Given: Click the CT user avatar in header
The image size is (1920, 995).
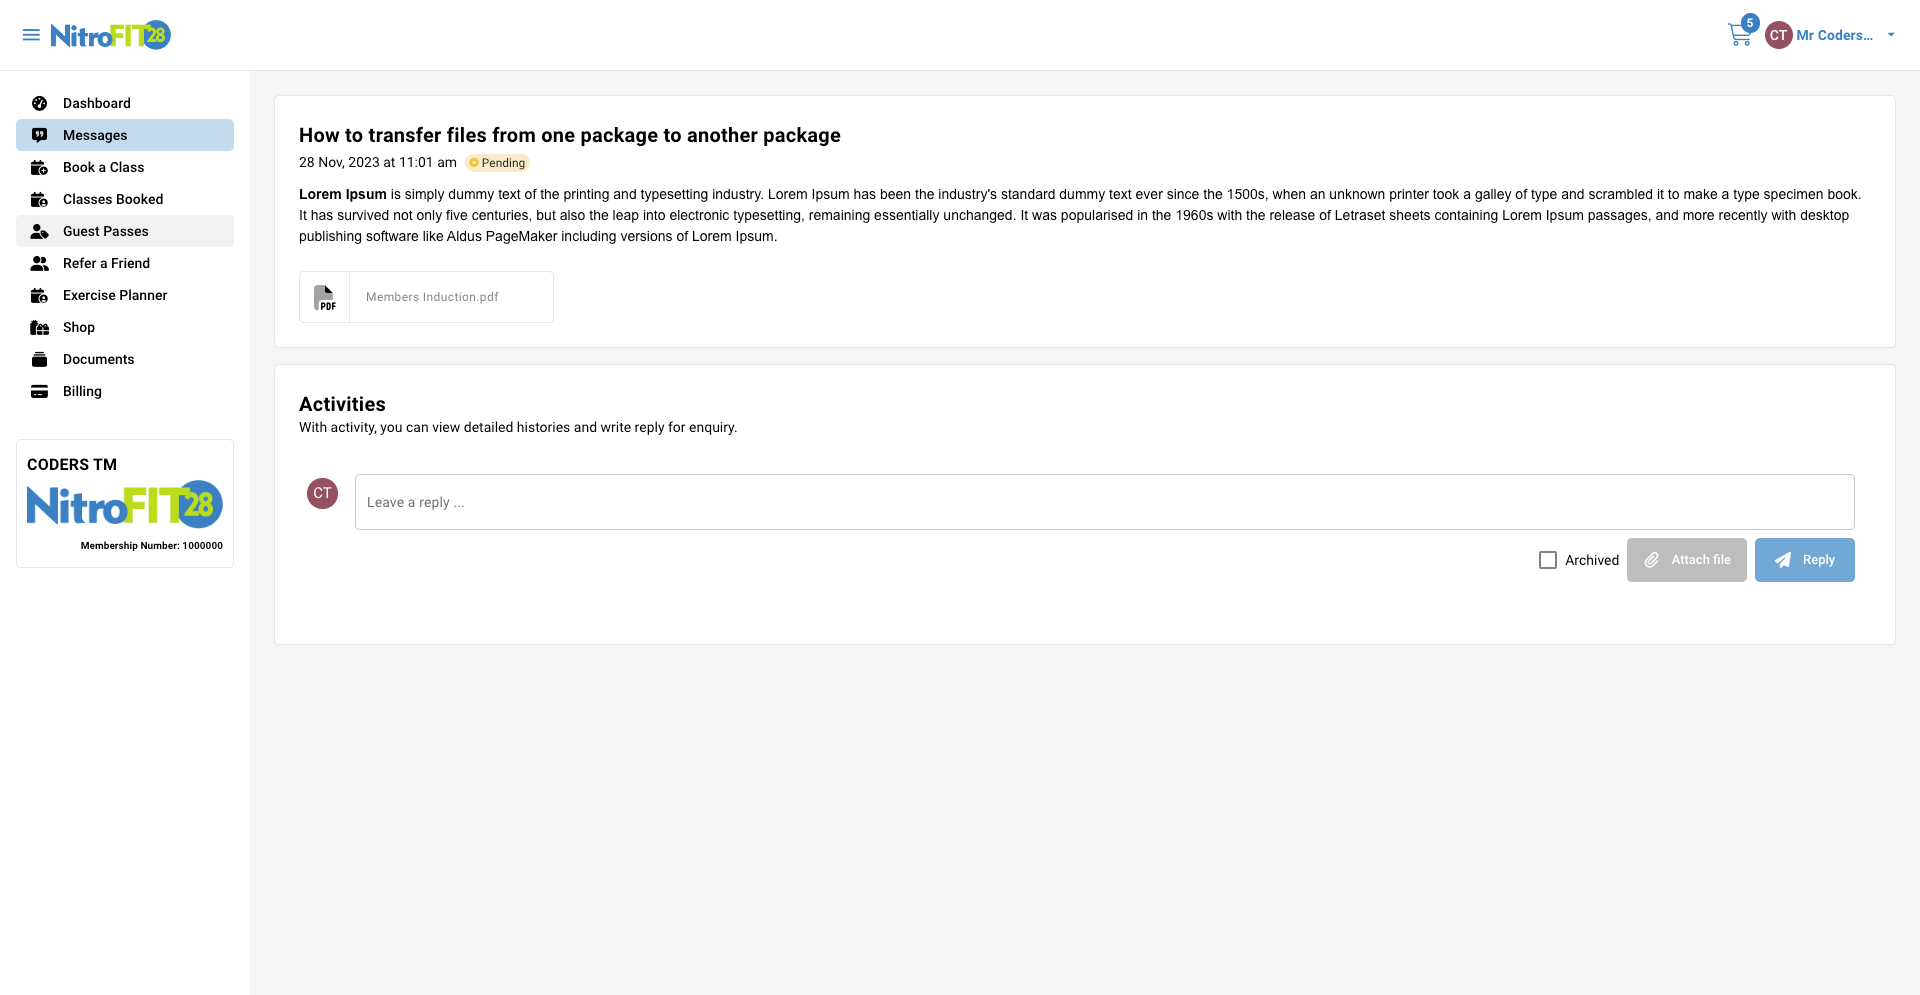Looking at the screenshot, I should pyautogui.click(x=1778, y=35).
